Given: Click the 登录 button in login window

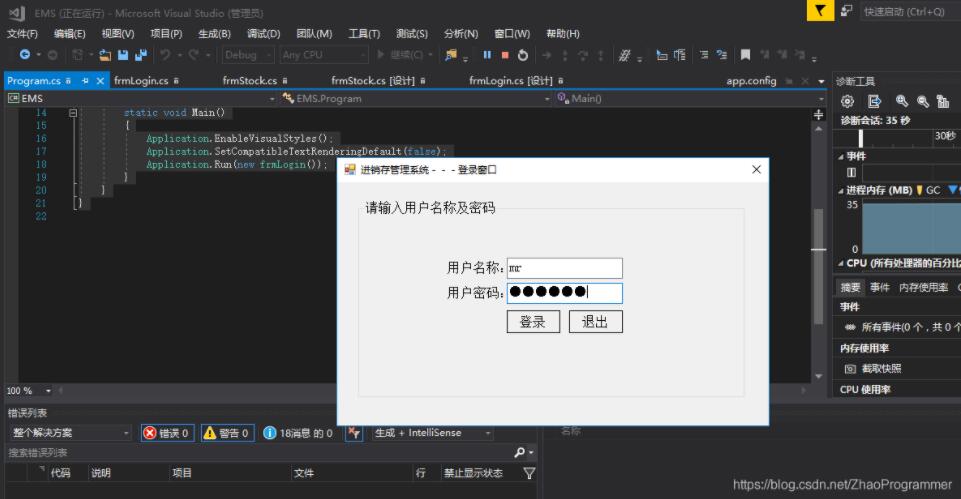Looking at the screenshot, I should pos(533,322).
